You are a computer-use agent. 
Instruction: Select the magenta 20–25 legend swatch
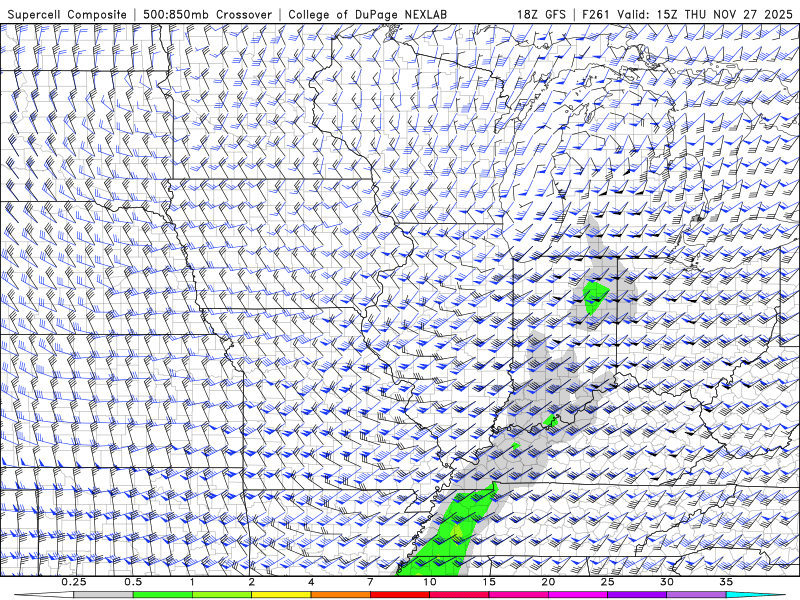click(x=578, y=595)
